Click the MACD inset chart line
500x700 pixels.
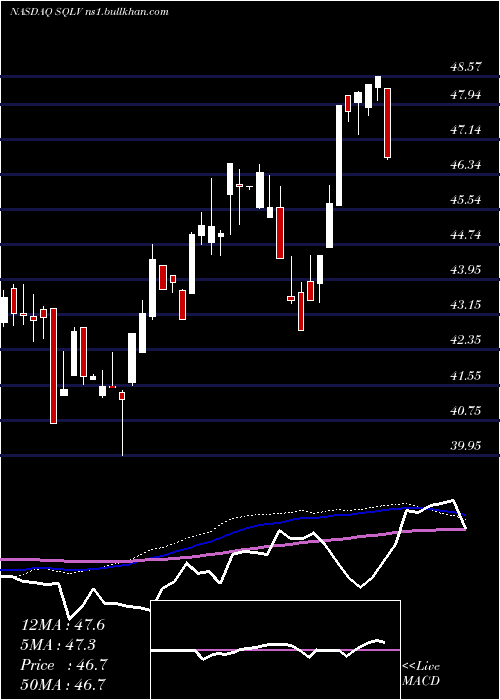tap(268, 650)
